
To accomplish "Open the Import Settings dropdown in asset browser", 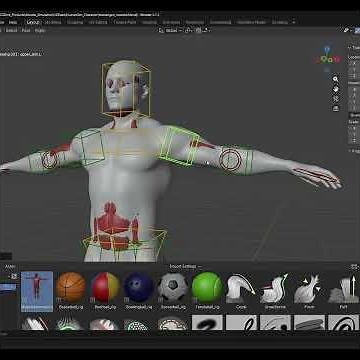I will [185, 266].
